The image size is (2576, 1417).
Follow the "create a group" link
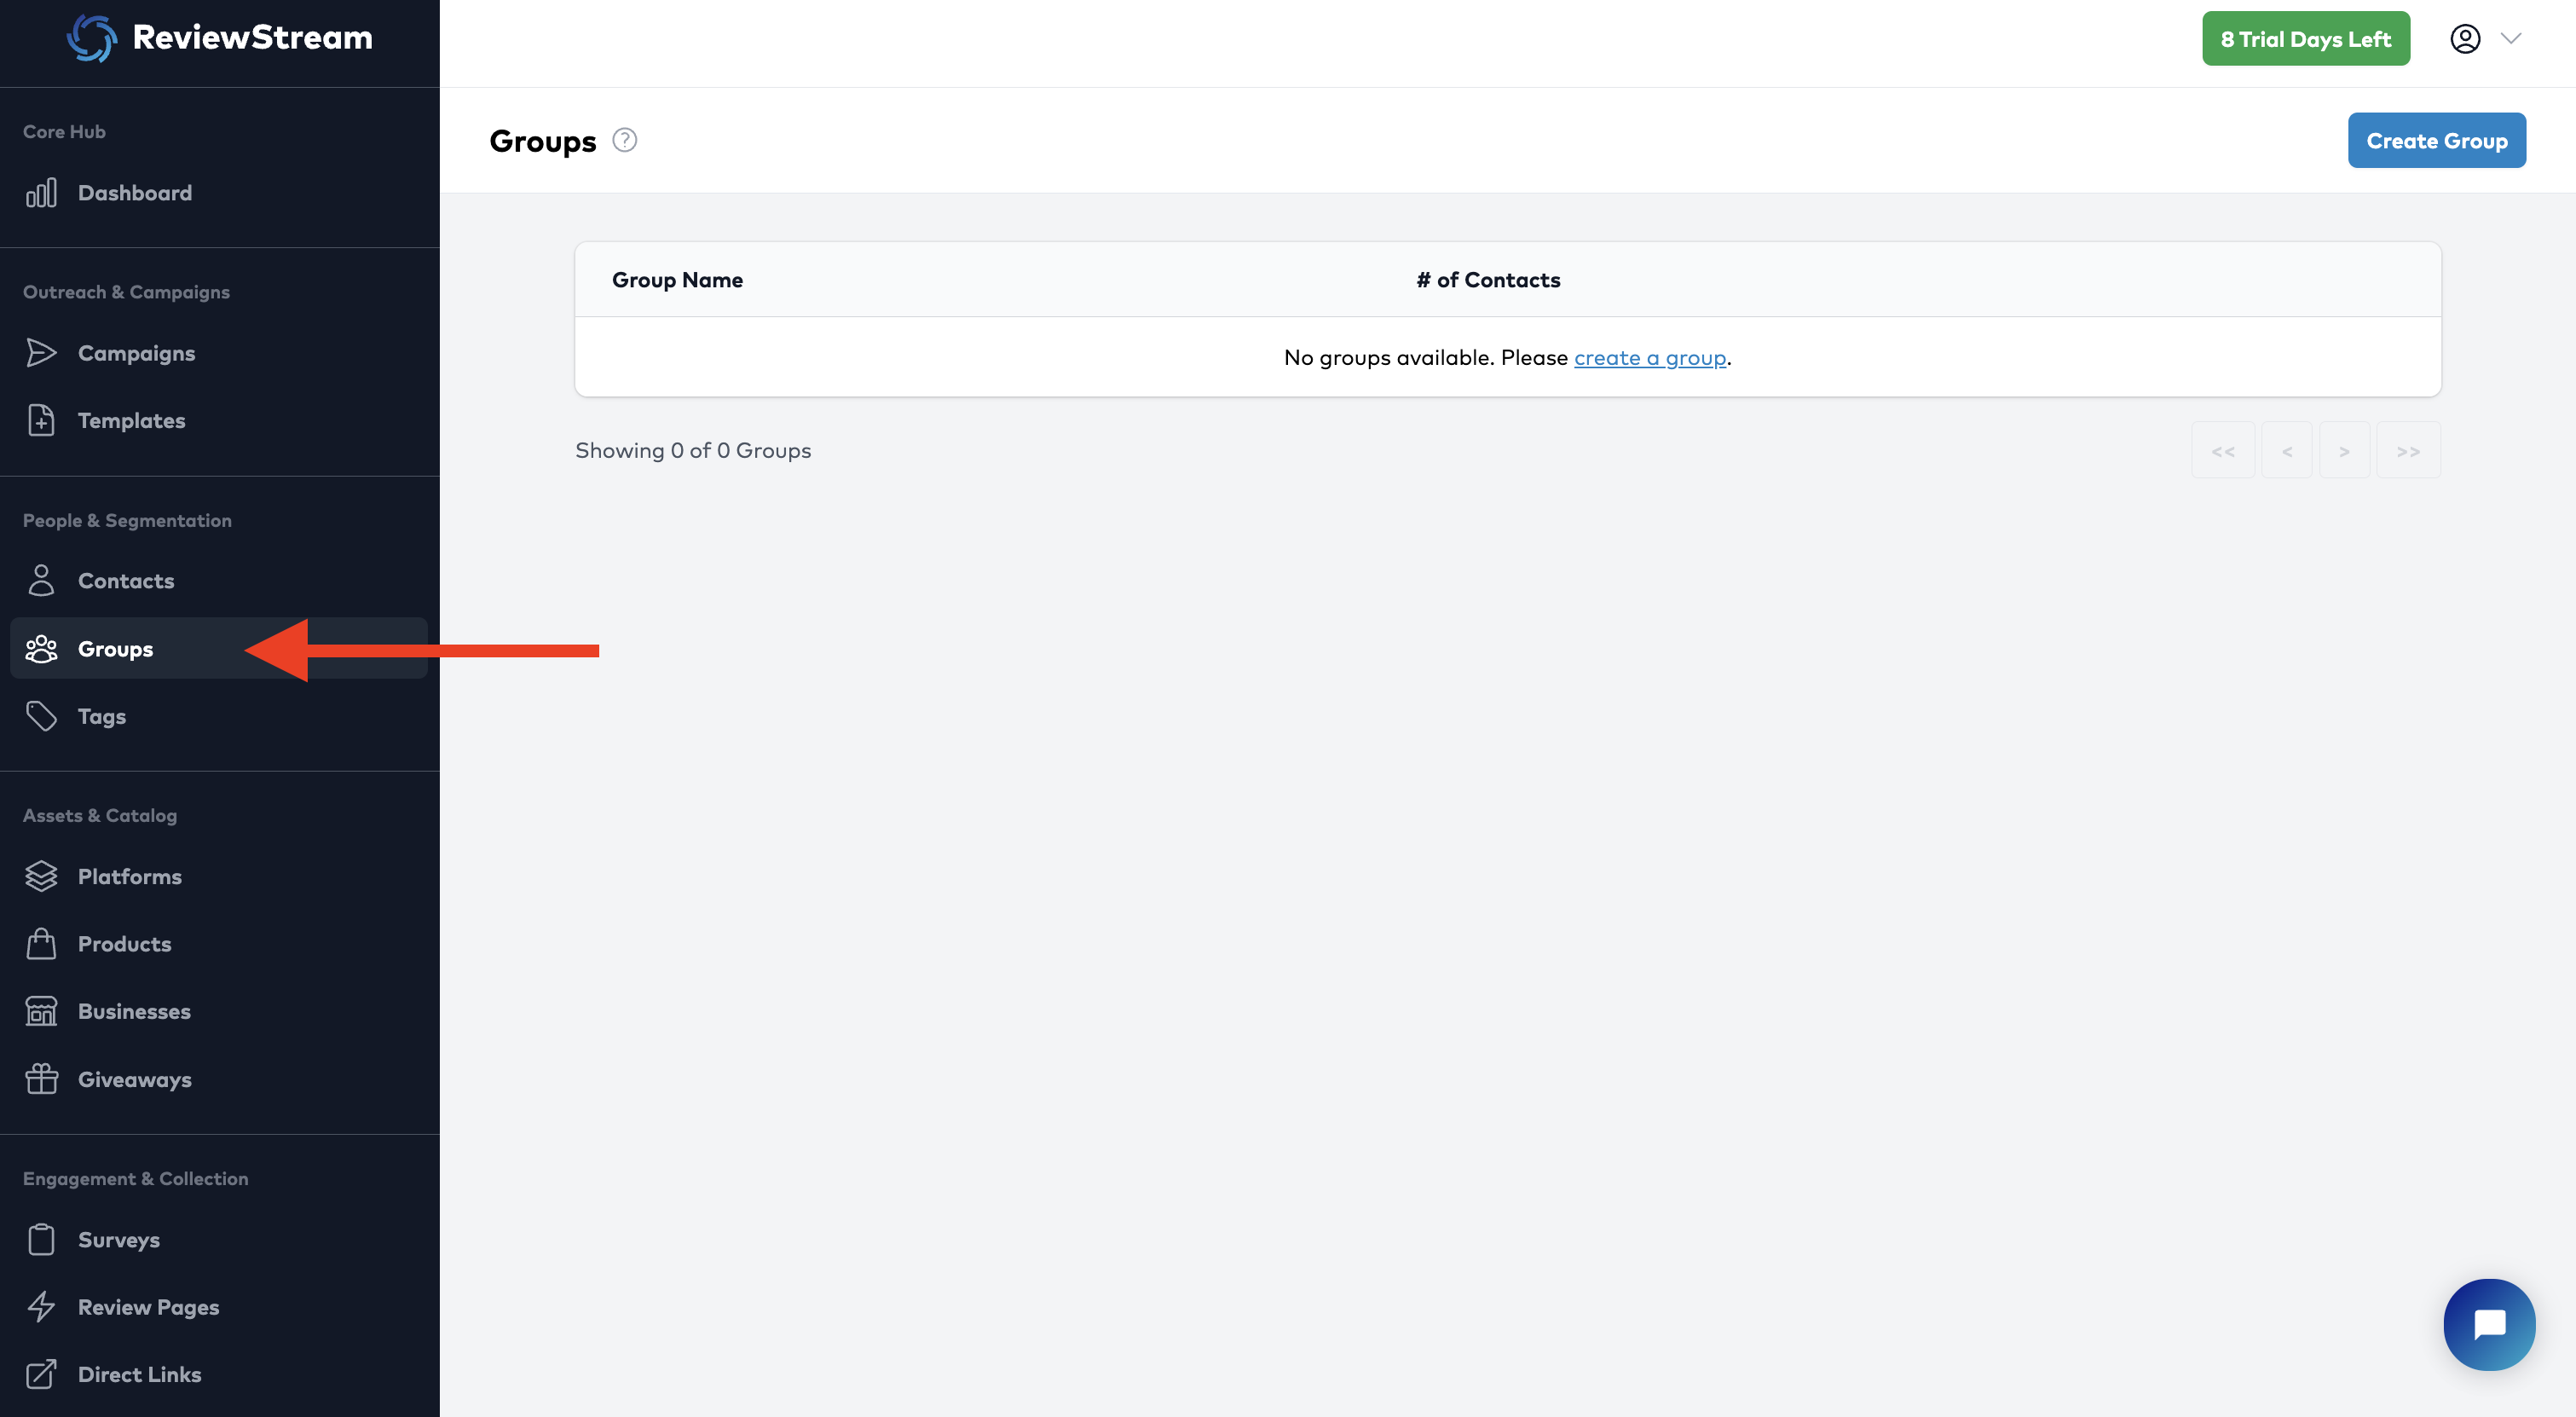pyautogui.click(x=1649, y=357)
